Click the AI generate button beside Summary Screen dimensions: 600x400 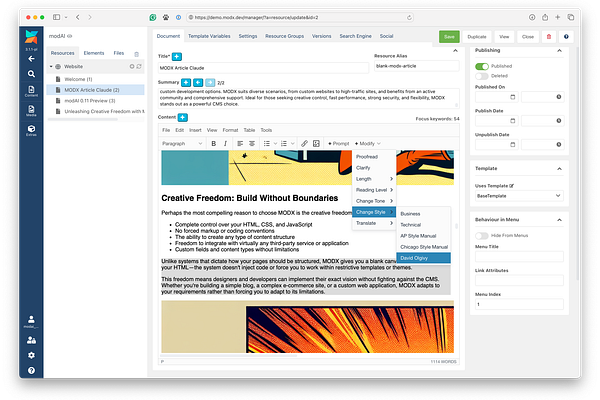(186, 82)
